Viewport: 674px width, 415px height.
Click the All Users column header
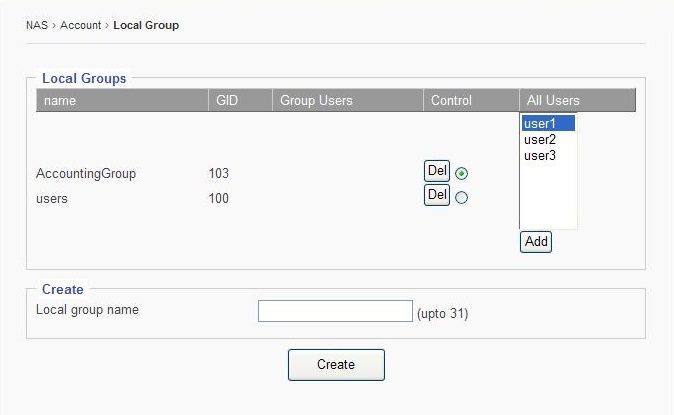(x=553, y=101)
